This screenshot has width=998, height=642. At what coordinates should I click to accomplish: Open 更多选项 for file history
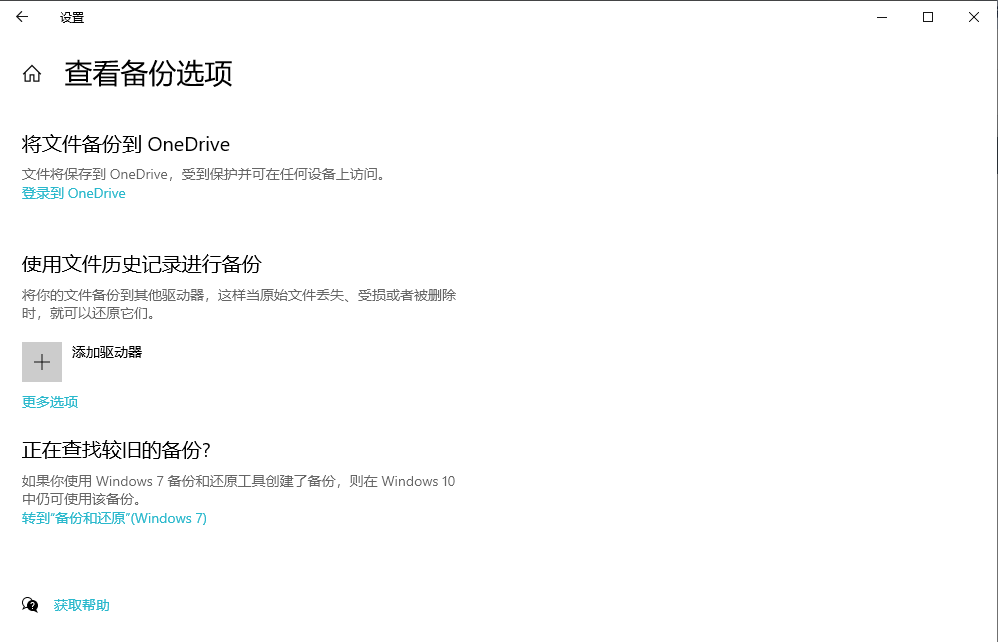tap(48, 400)
